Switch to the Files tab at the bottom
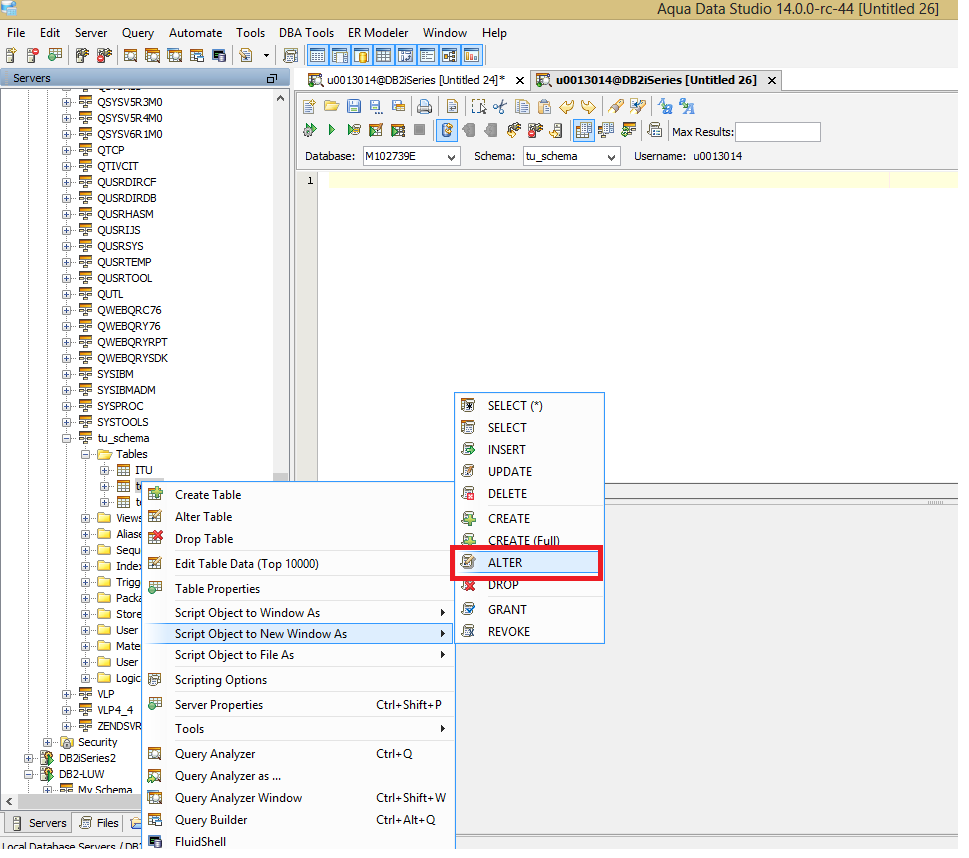The image size is (969, 858). coord(98,823)
